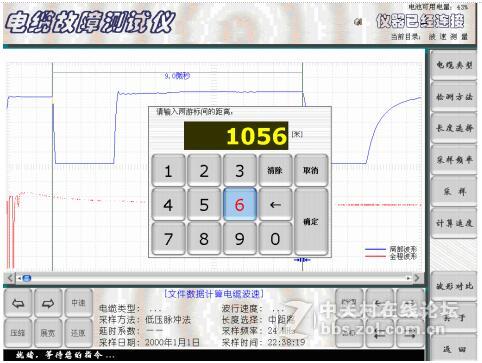
Task: Tap digit 4 on the keypad
Action: (x=168, y=205)
